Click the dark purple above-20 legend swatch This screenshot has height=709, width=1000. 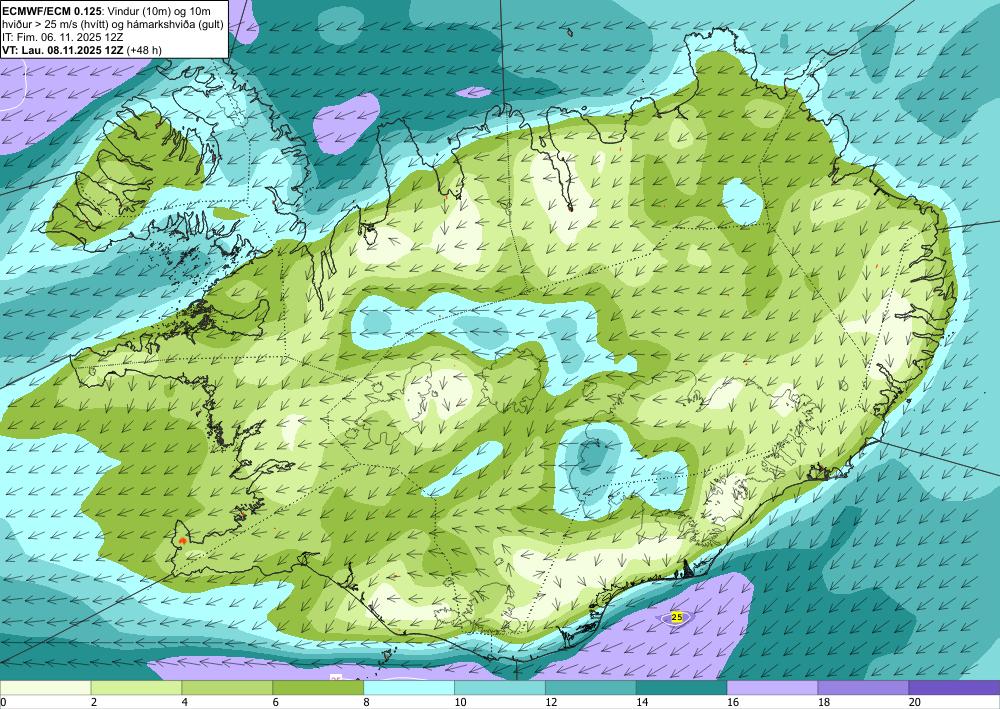click(x=954, y=688)
